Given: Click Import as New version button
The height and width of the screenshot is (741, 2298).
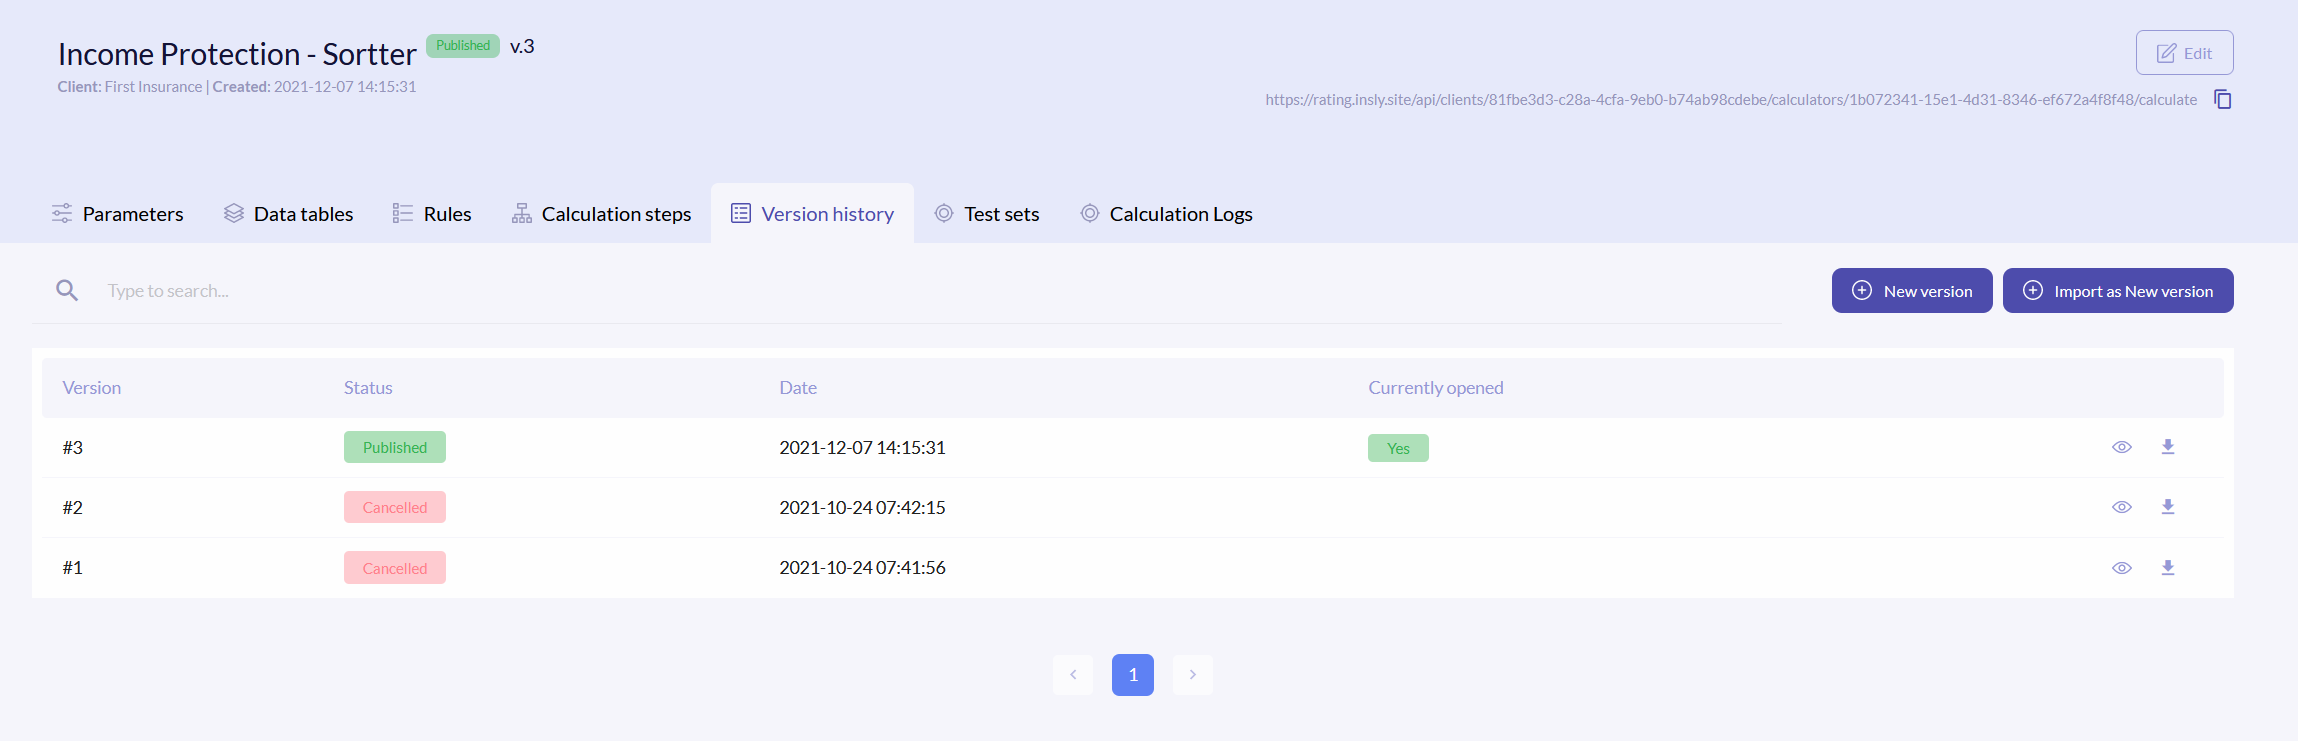Looking at the screenshot, I should point(2117,291).
